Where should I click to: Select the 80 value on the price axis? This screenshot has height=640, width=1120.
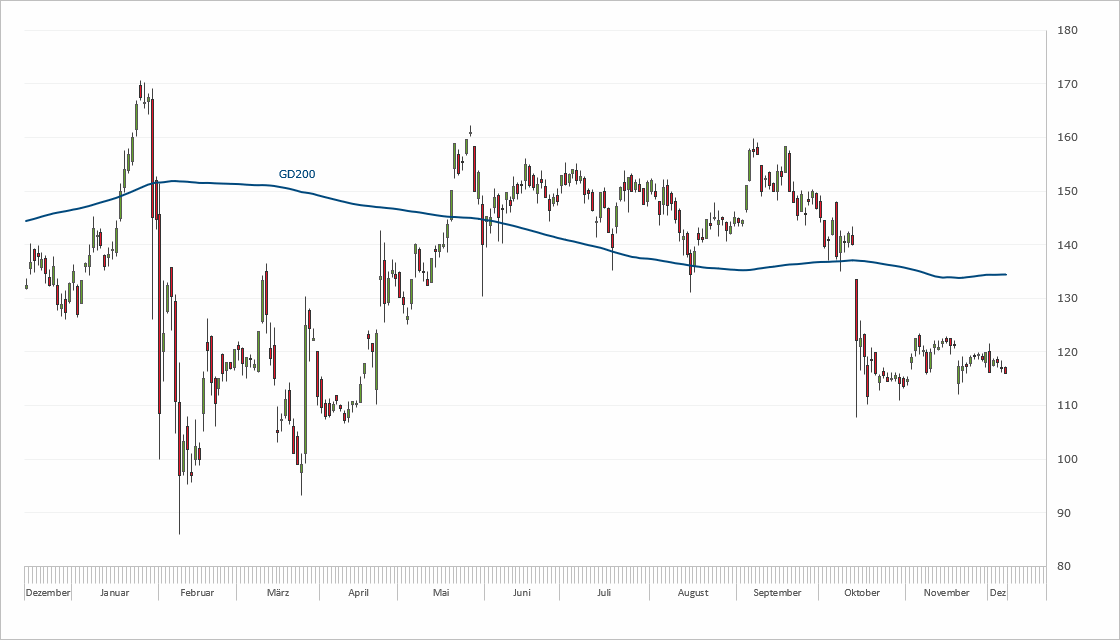(1064, 566)
